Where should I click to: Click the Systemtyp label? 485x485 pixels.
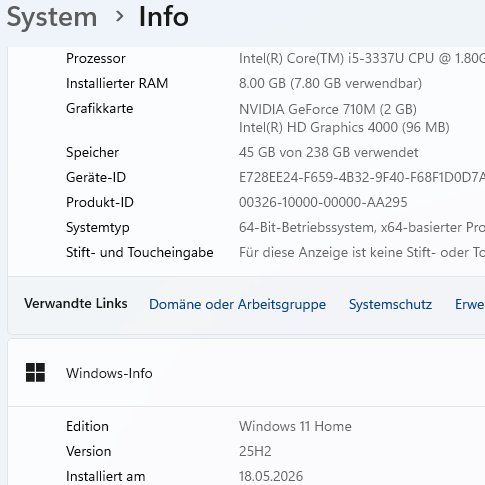pyautogui.click(x=98, y=228)
